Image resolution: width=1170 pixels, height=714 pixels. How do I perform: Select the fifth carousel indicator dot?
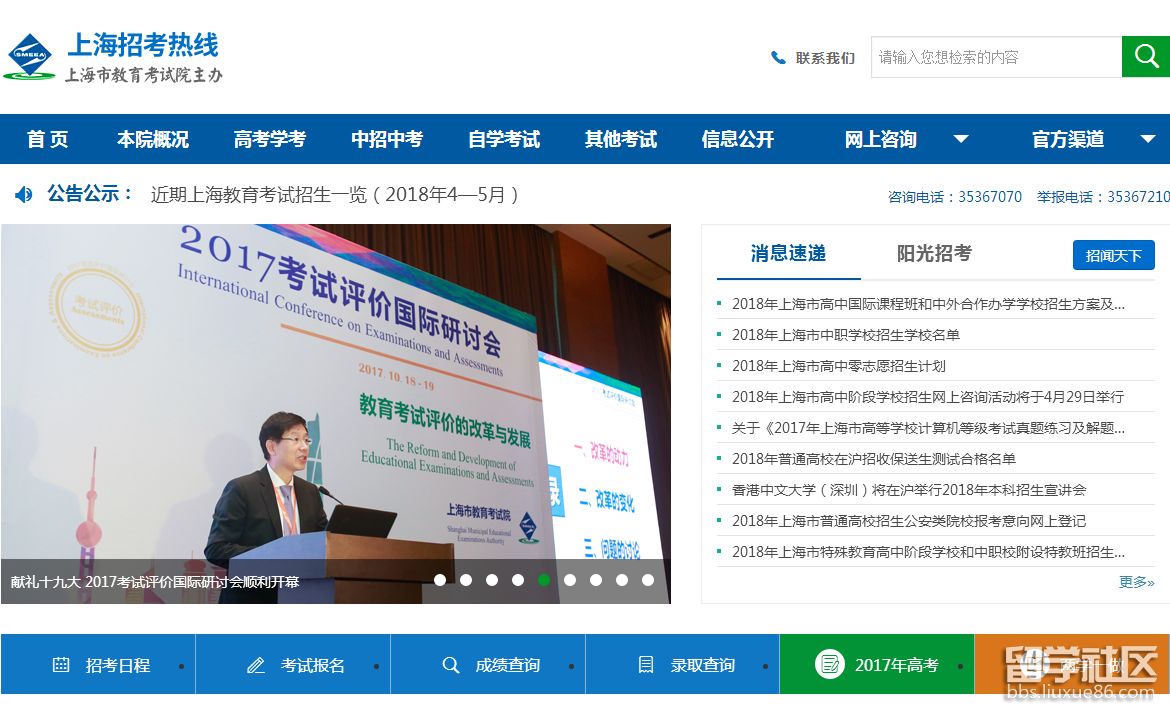[544, 579]
